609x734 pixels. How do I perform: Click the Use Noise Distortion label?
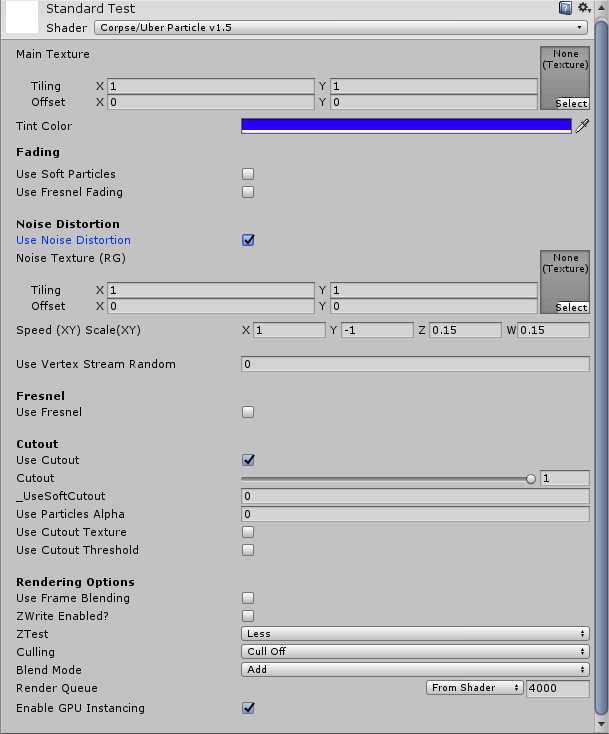(x=73, y=240)
